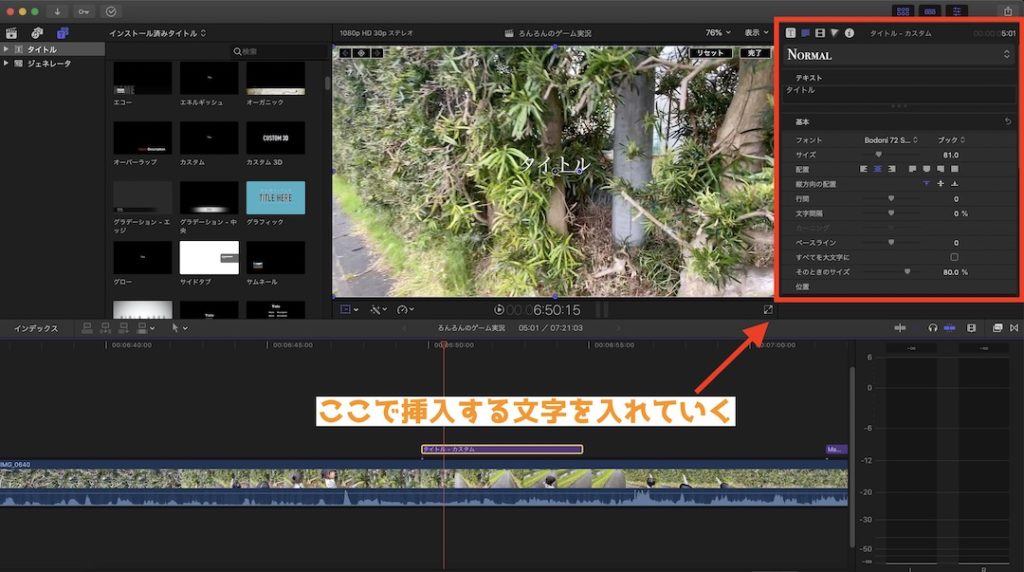This screenshot has height=572, width=1024.
Task: Click the share export icon
Action: (x=1008, y=11)
